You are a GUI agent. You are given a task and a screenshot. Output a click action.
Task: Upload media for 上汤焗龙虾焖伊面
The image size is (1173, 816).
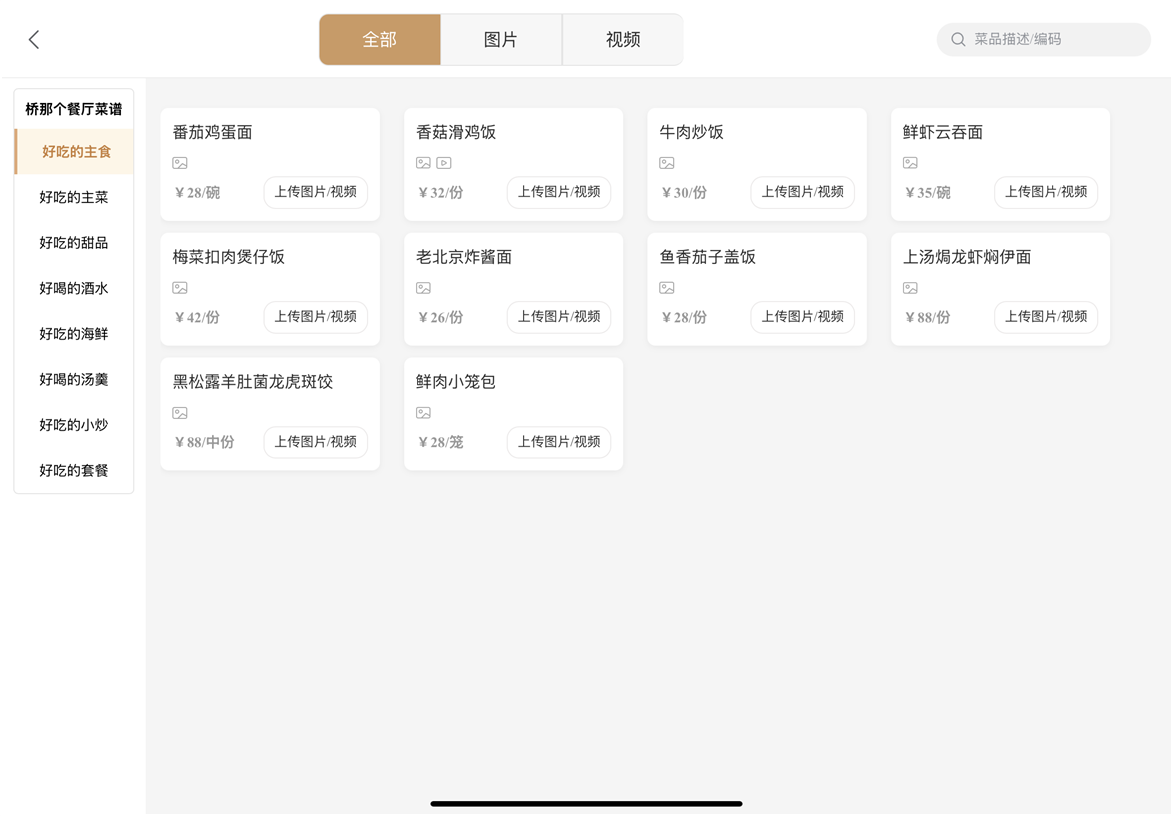[1045, 317]
